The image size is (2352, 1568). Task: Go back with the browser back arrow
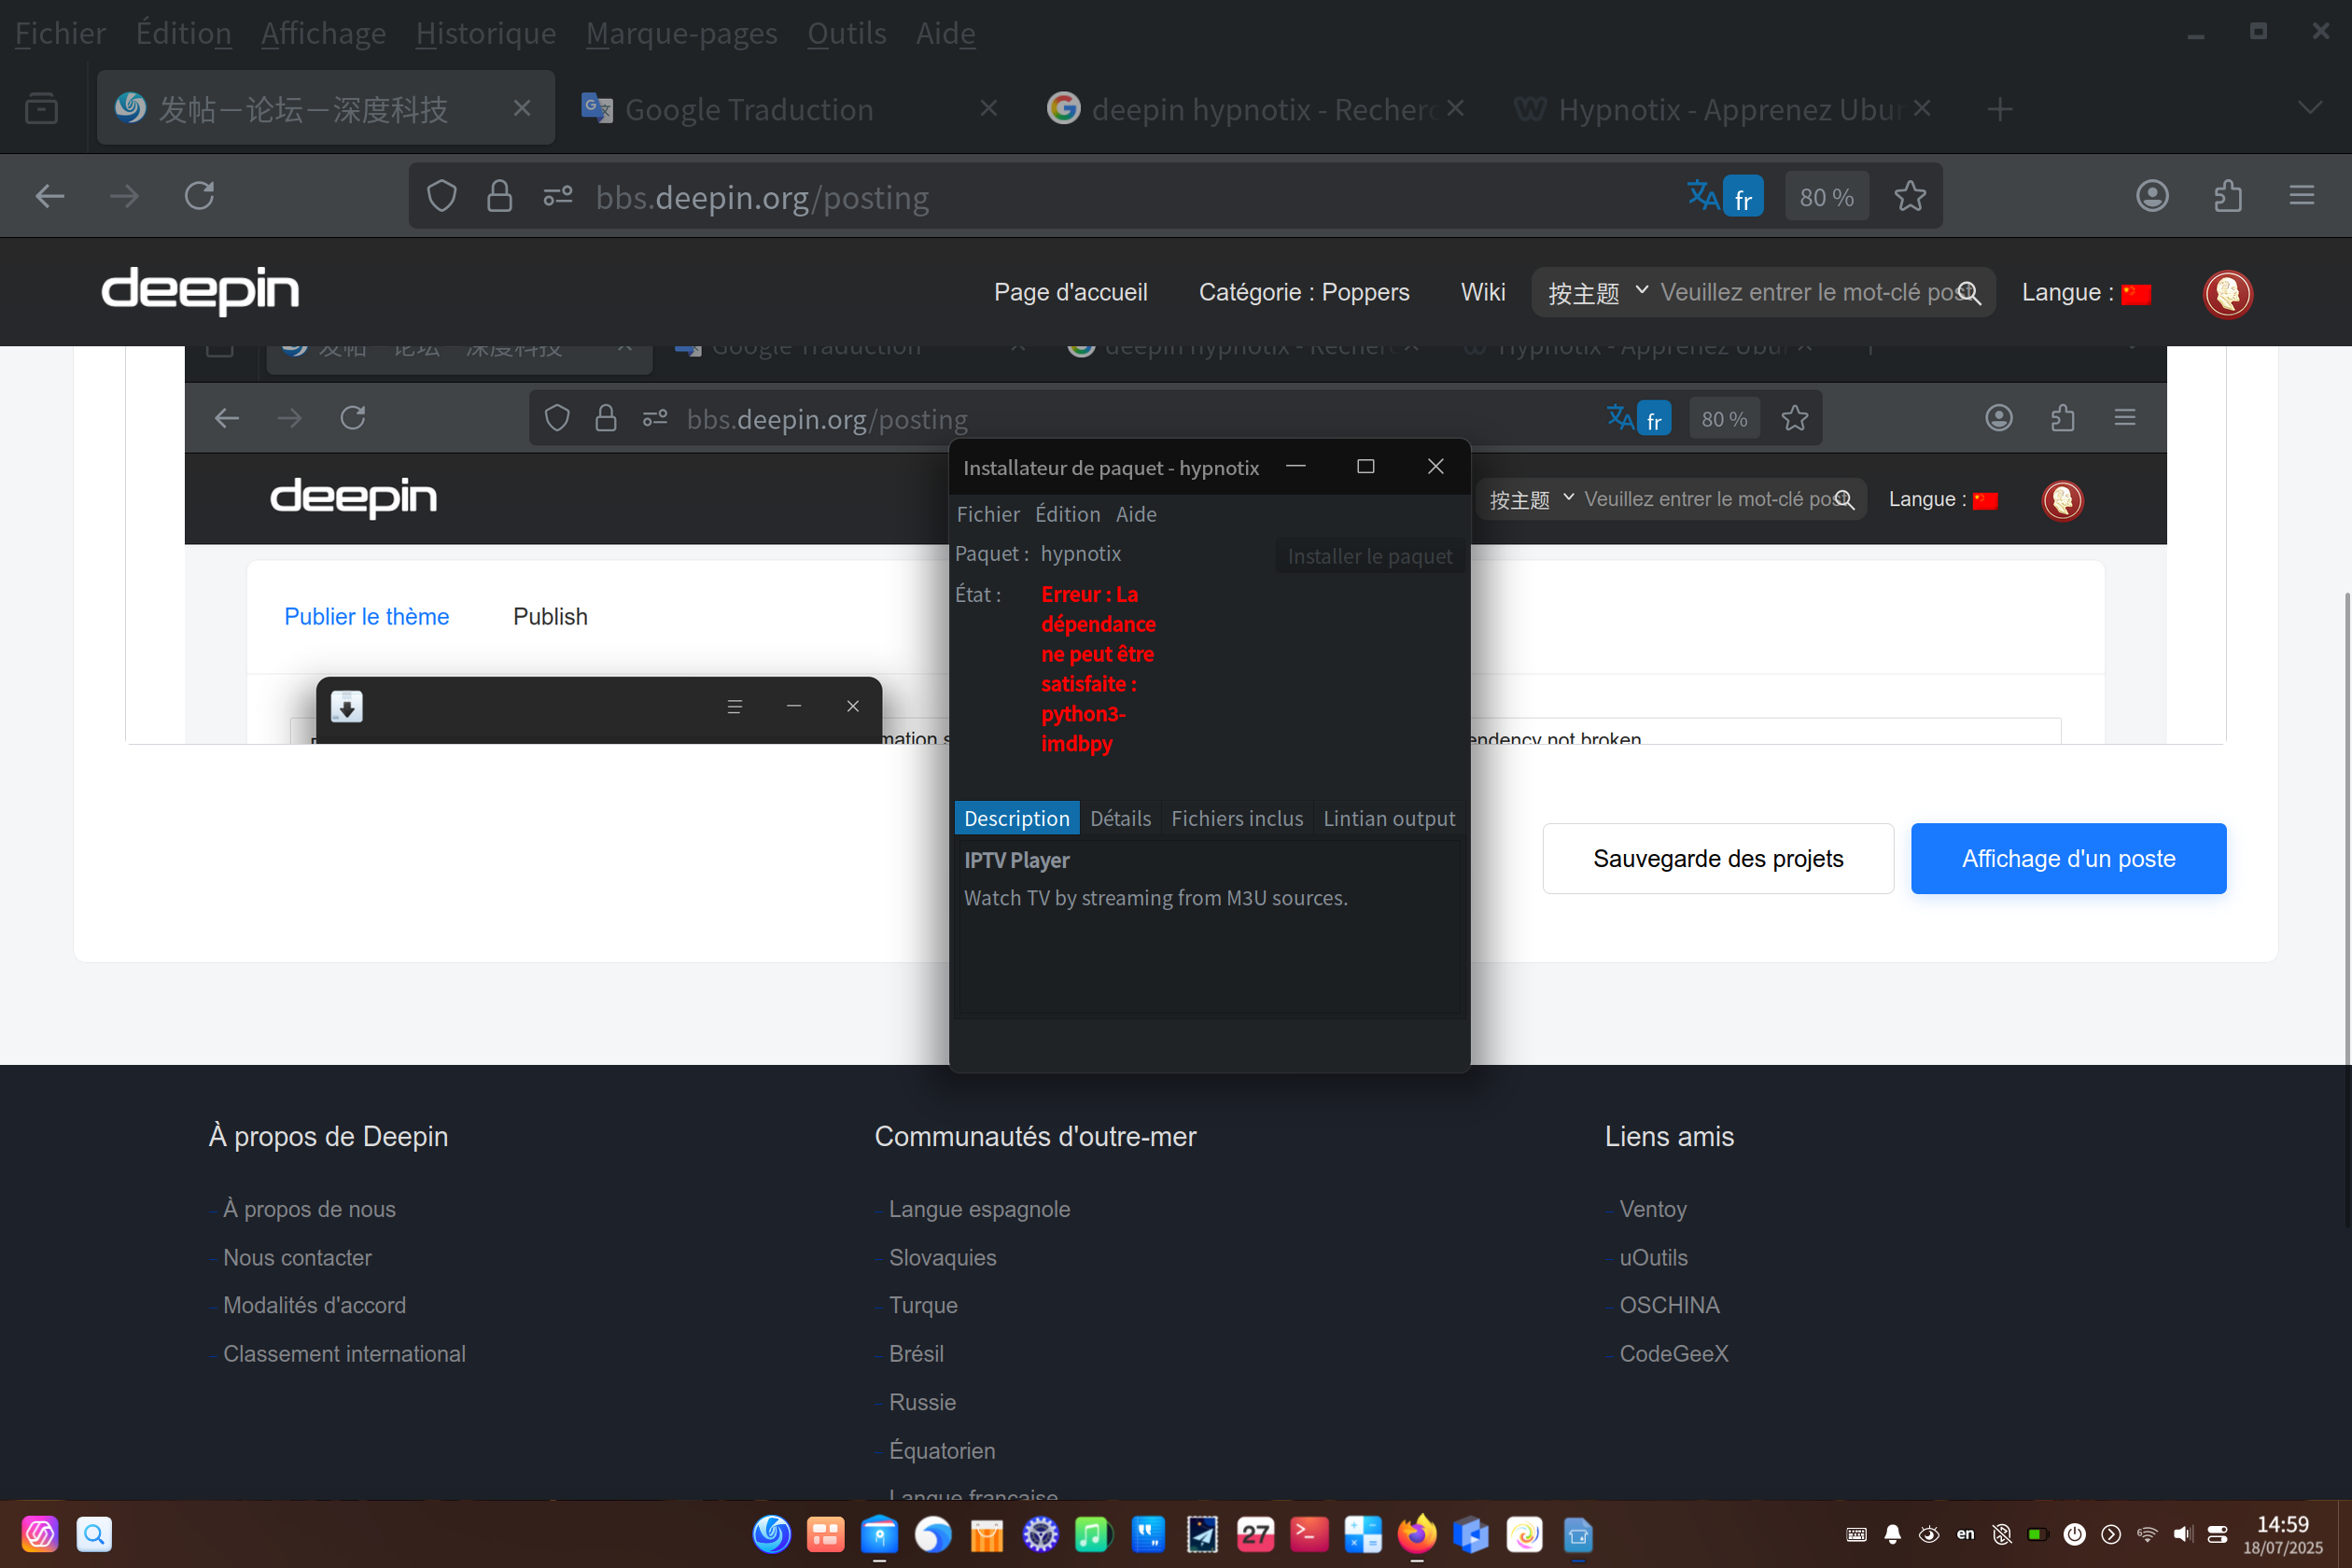click(x=50, y=196)
